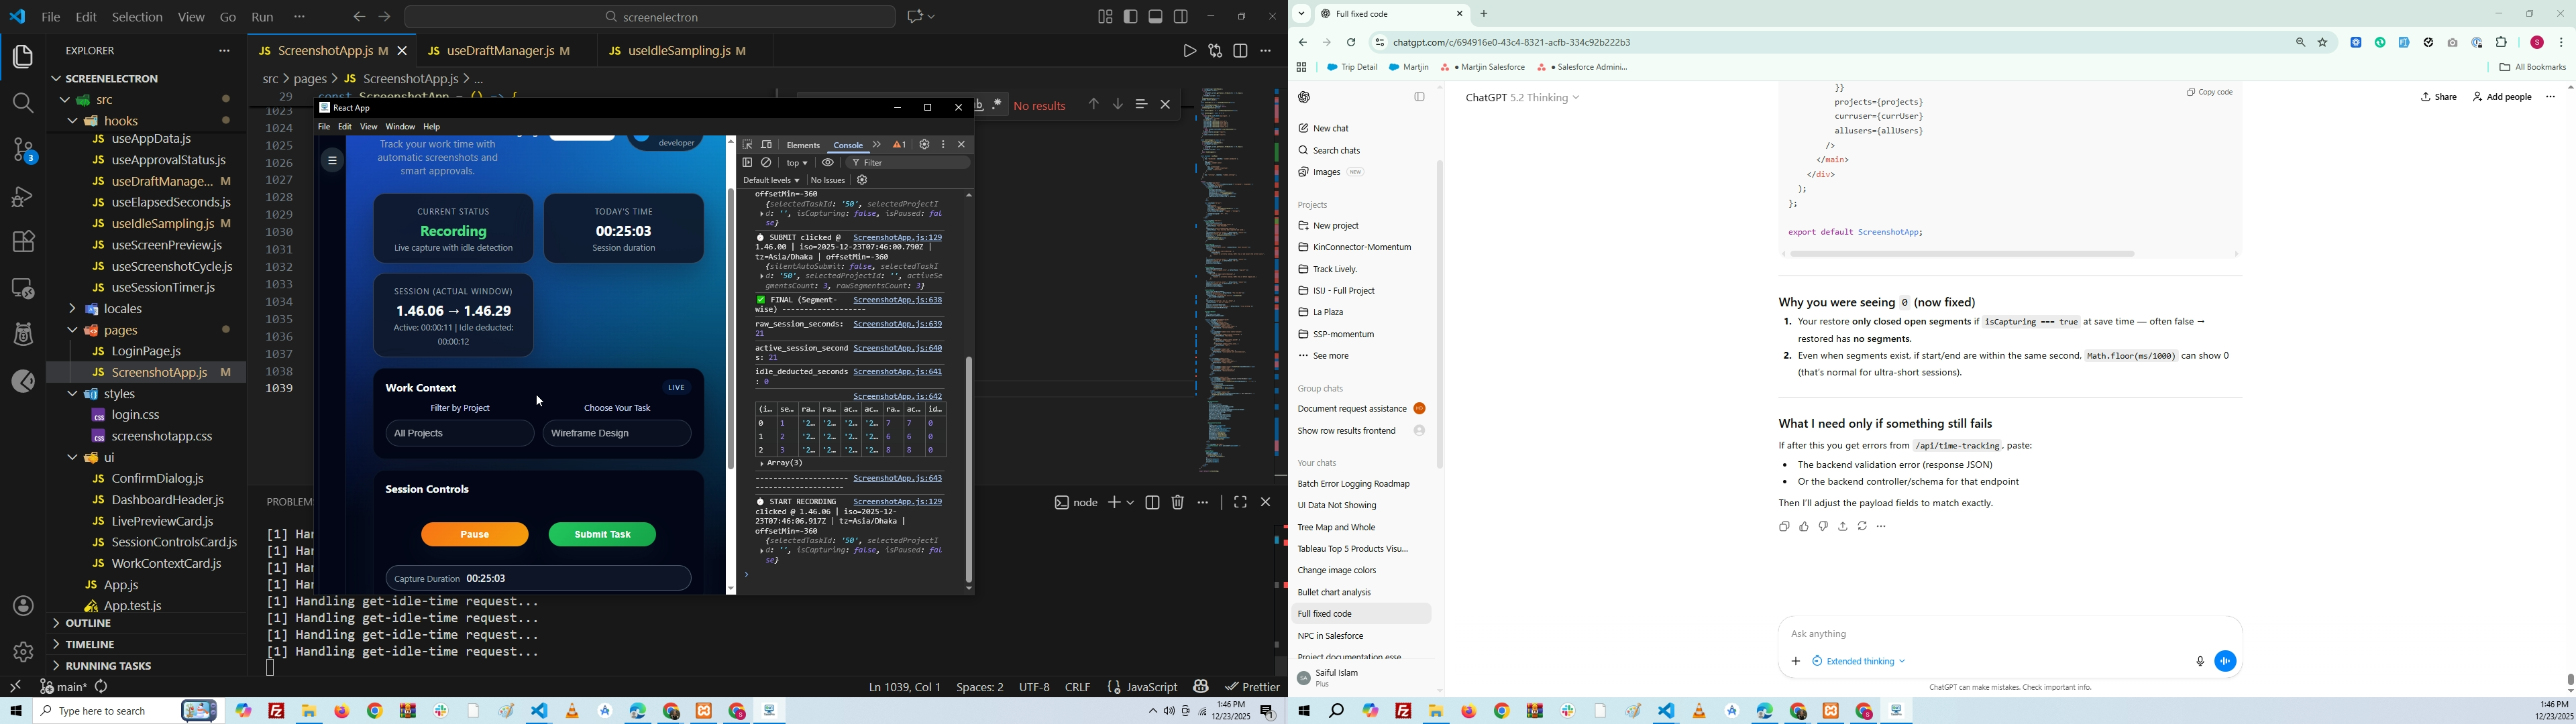Viewport: 2576px width, 724px height.
Task: Open Source Control in VS Code sidebar
Action: point(22,151)
